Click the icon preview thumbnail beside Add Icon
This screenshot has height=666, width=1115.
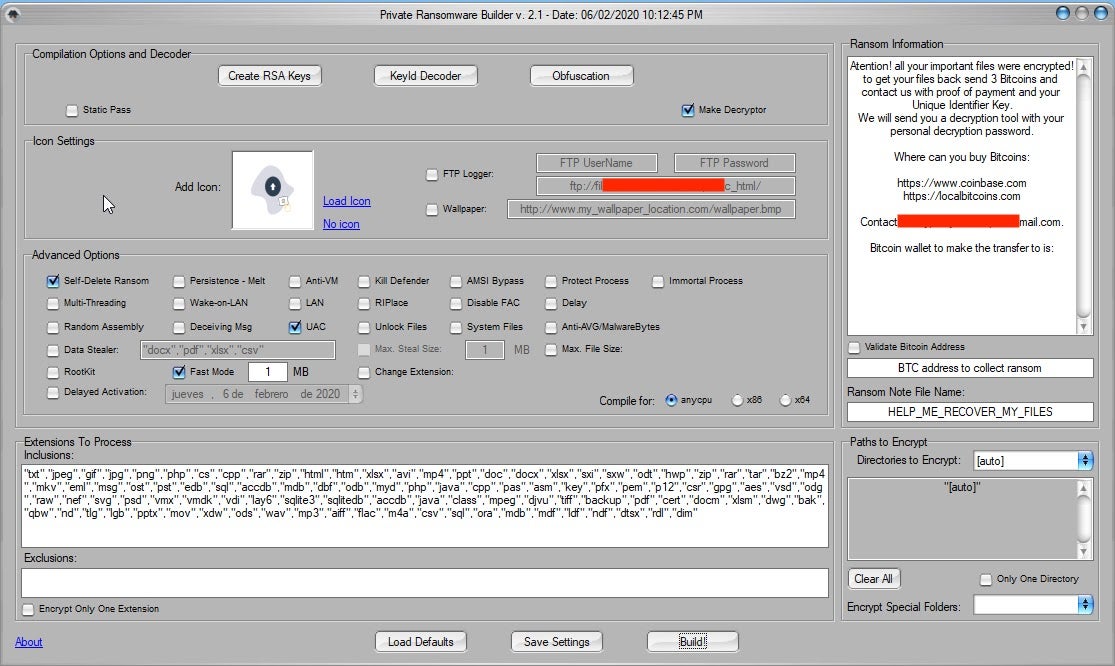[x=273, y=190]
